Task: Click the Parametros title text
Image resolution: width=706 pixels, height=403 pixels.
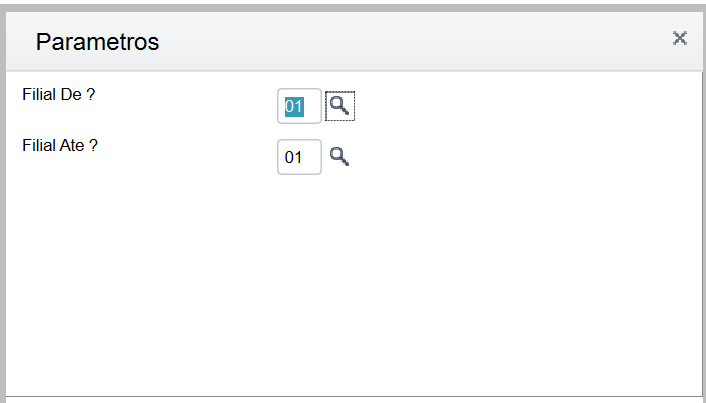Action: [97, 42]
